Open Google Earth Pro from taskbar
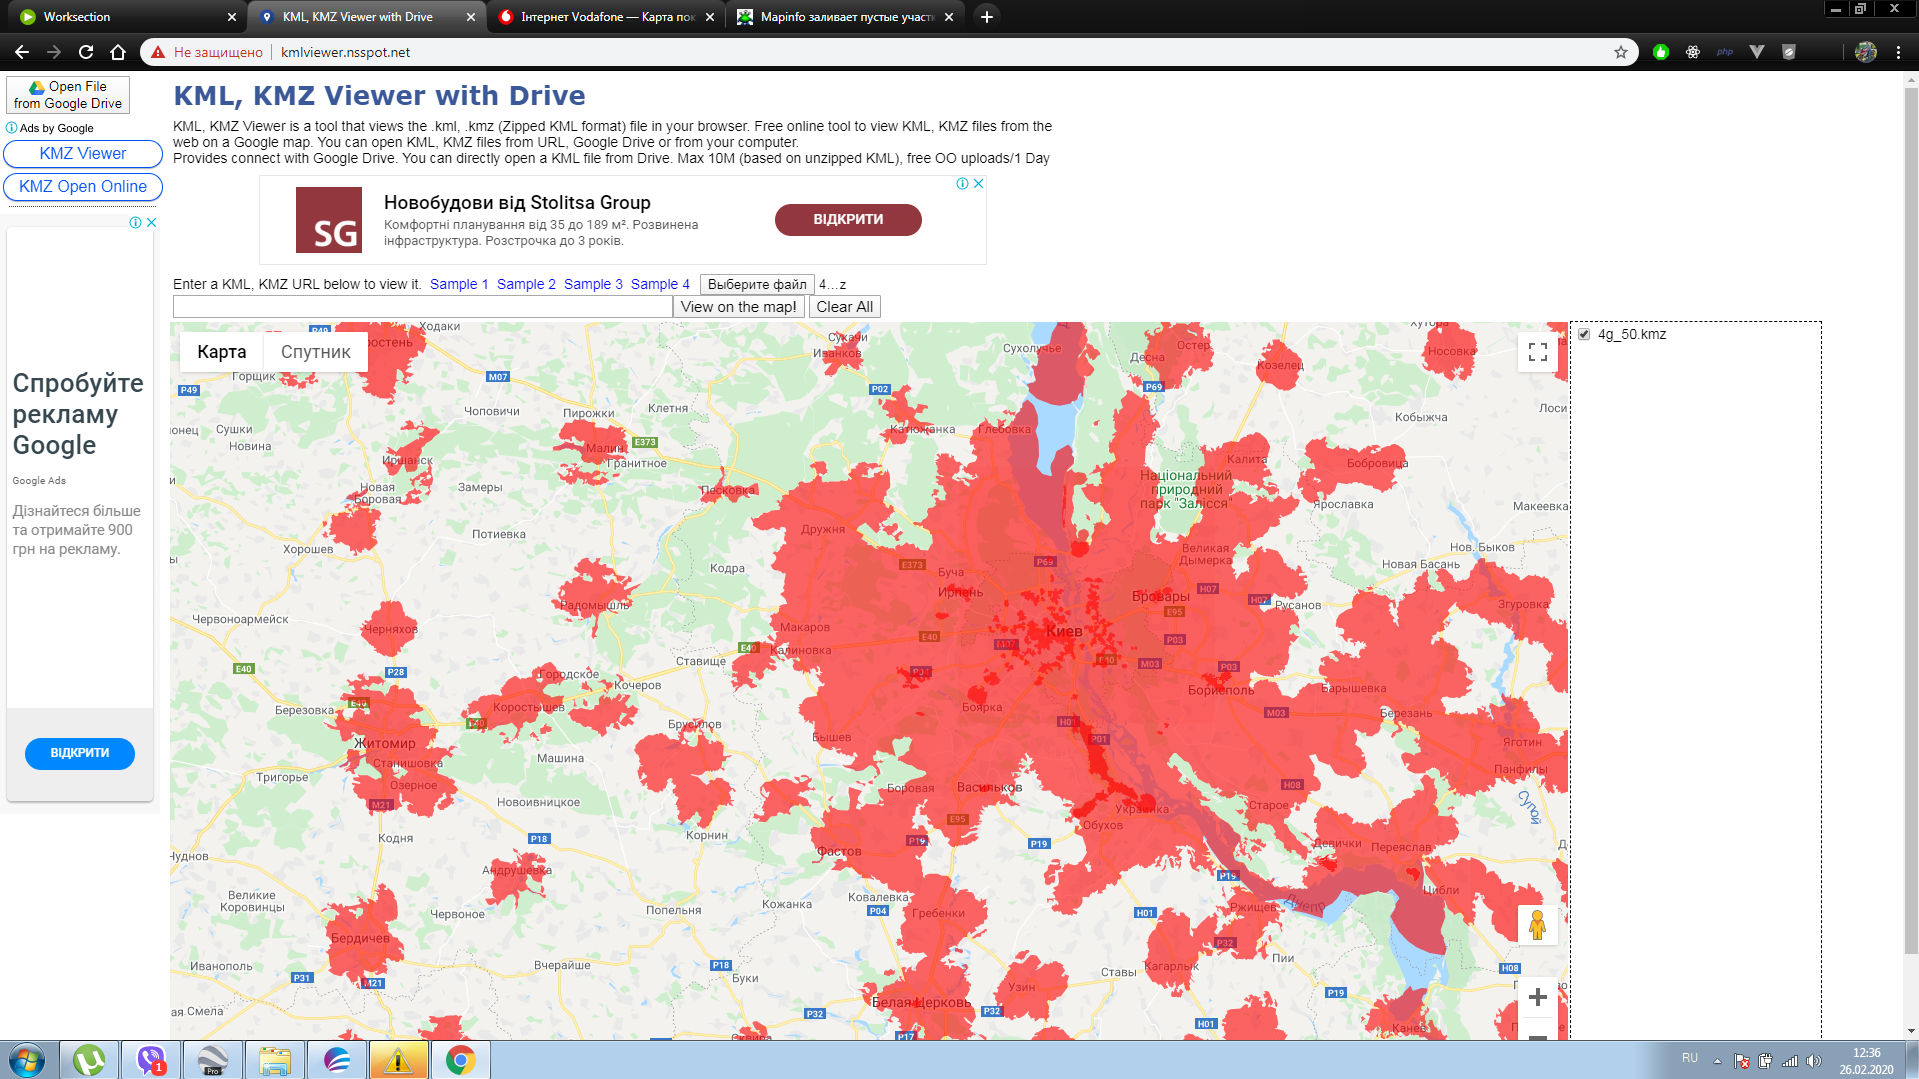Viewport: 1919px width, 1079px height. [213, 1060]
